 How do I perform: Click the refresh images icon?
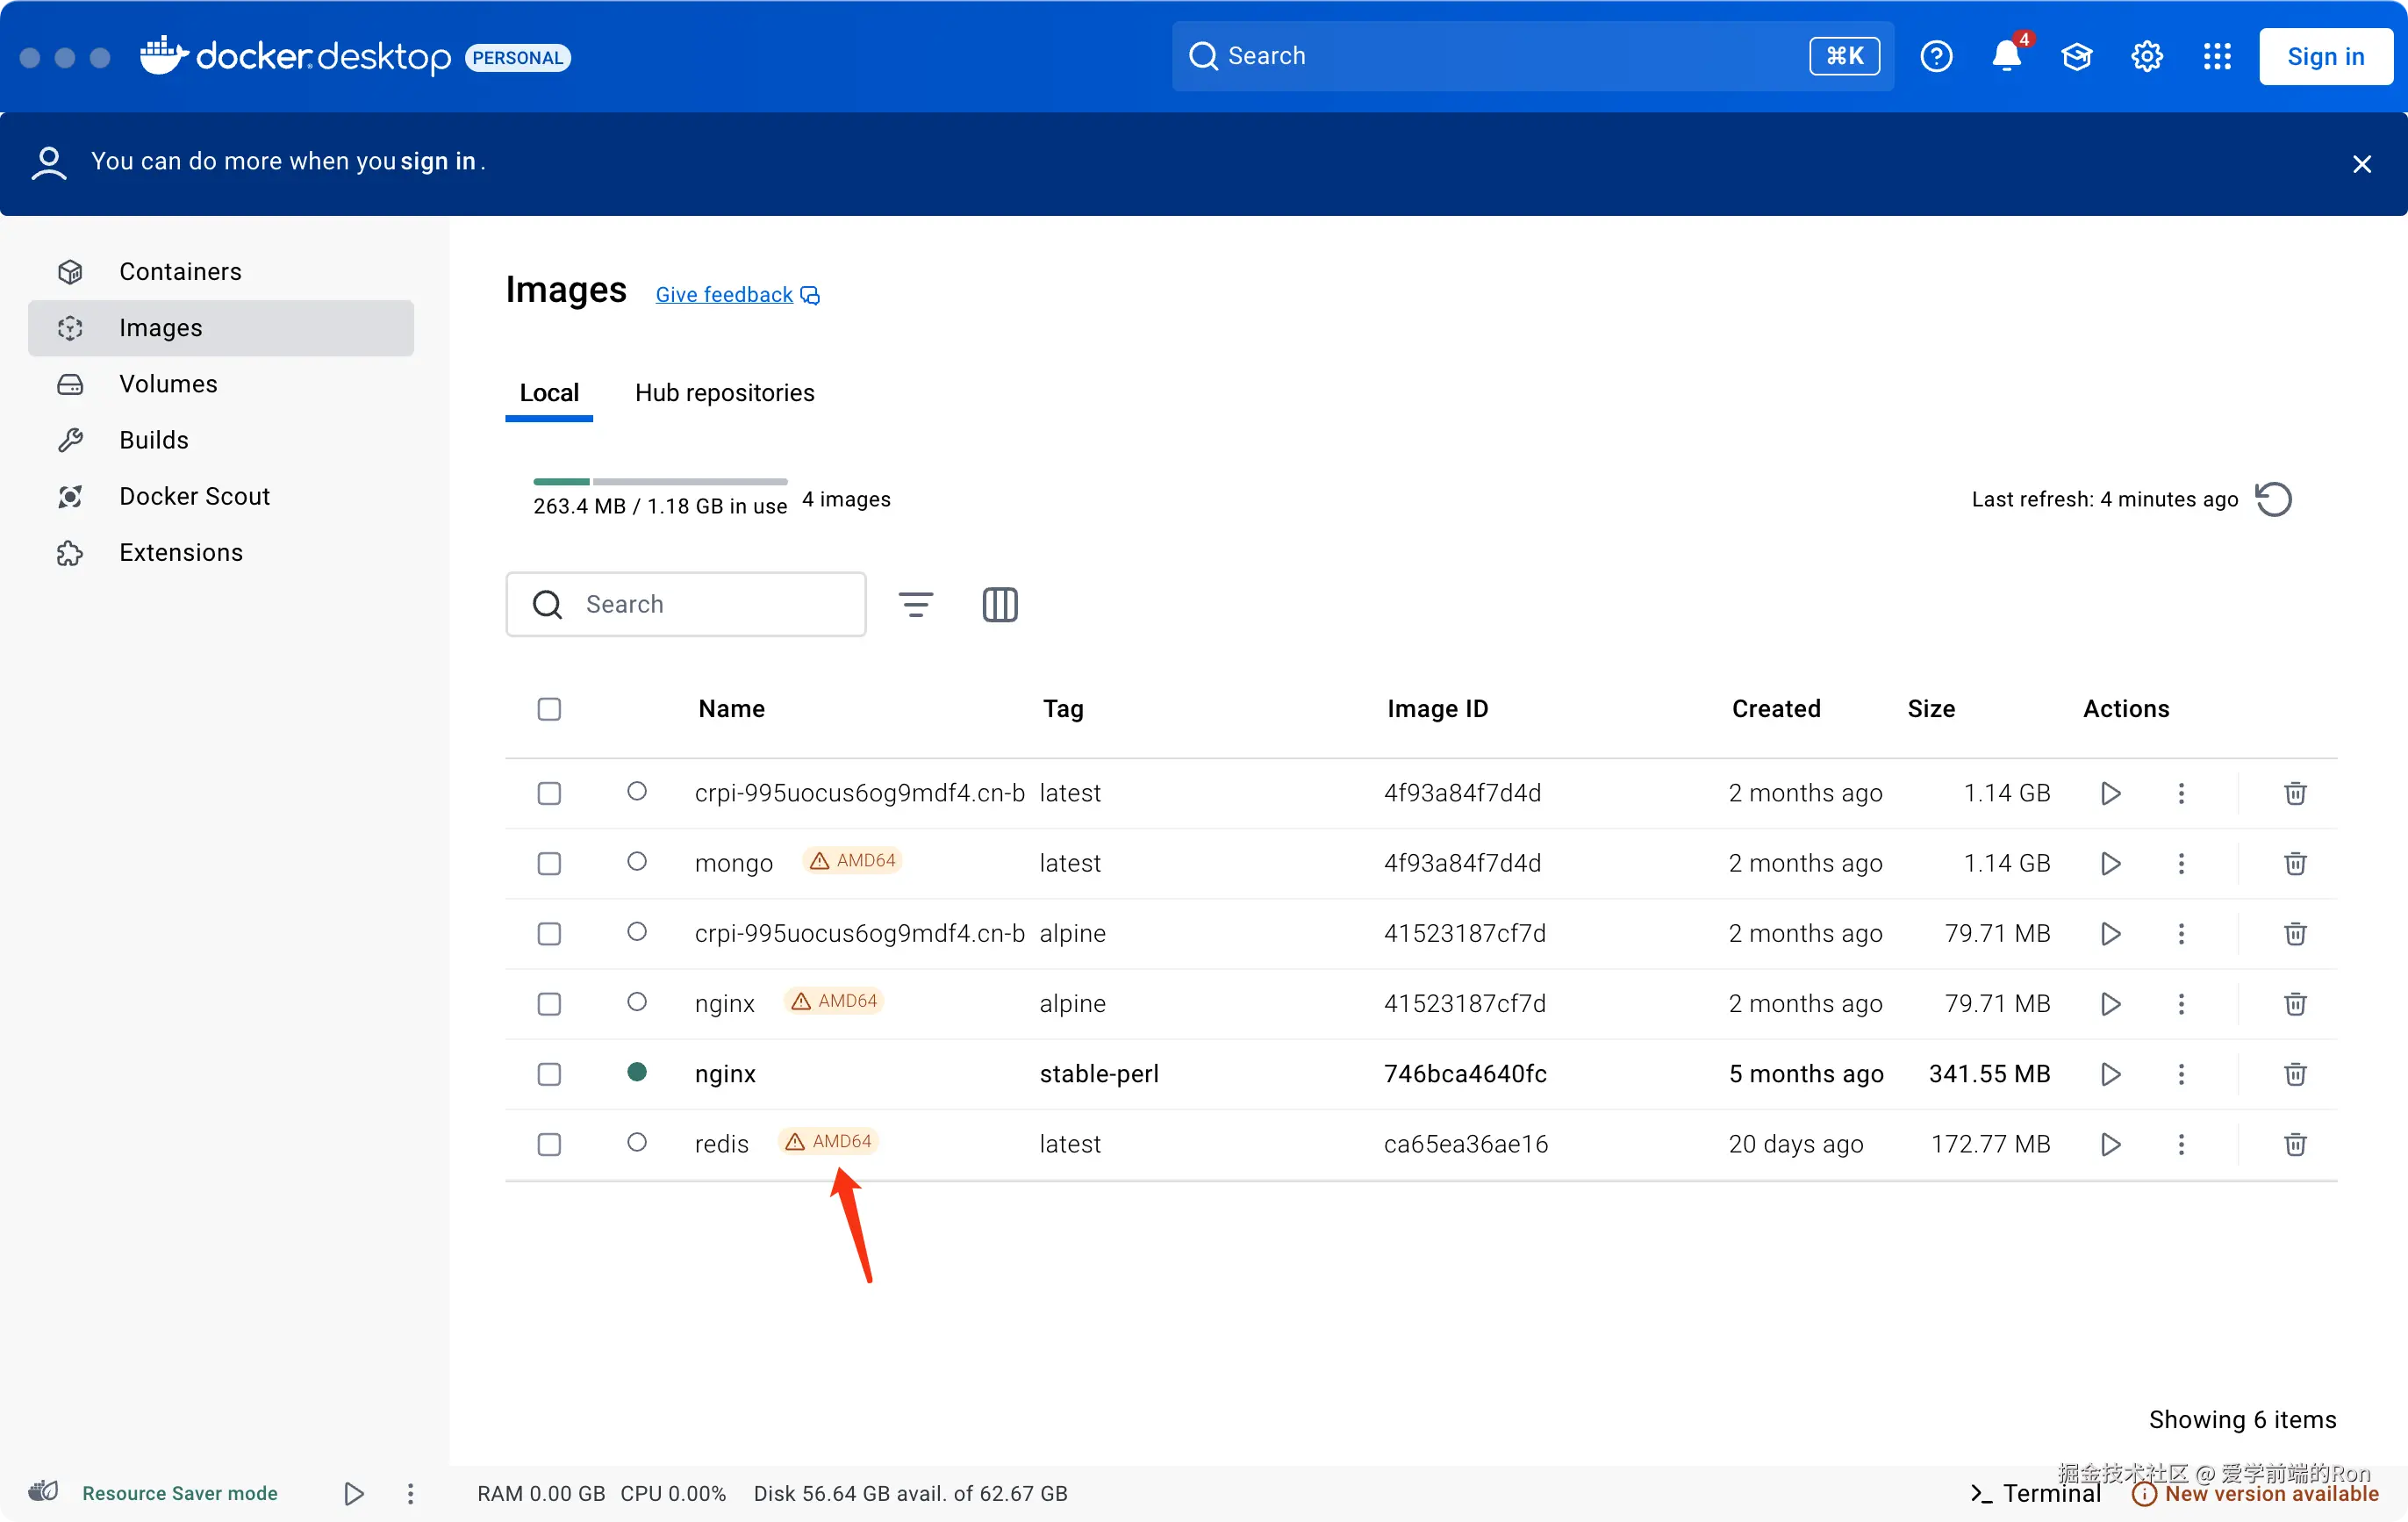tap(2273, 499)
